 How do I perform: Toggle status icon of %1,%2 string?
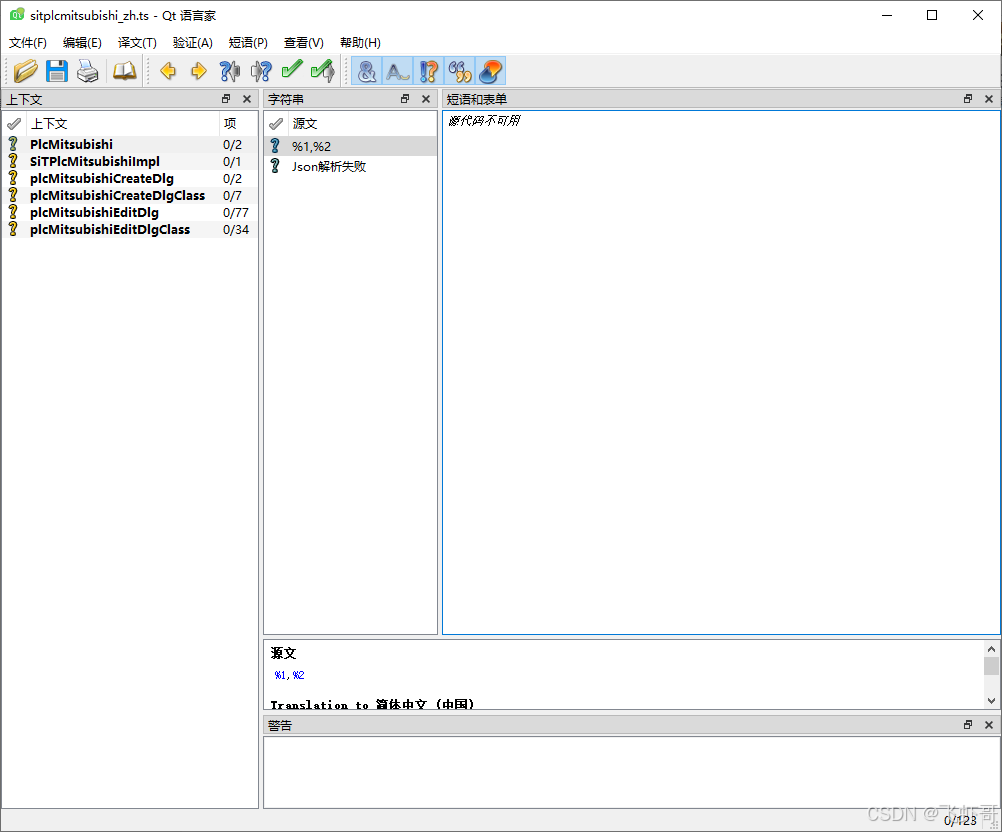point(275,146)
